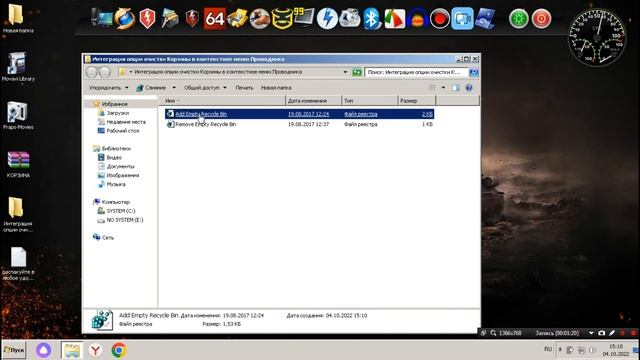Image resolution: width=640 pixels, height=360 pixels.
Task: Select the Remove Empty Recycle Bin file
Action: pos(299,124)
